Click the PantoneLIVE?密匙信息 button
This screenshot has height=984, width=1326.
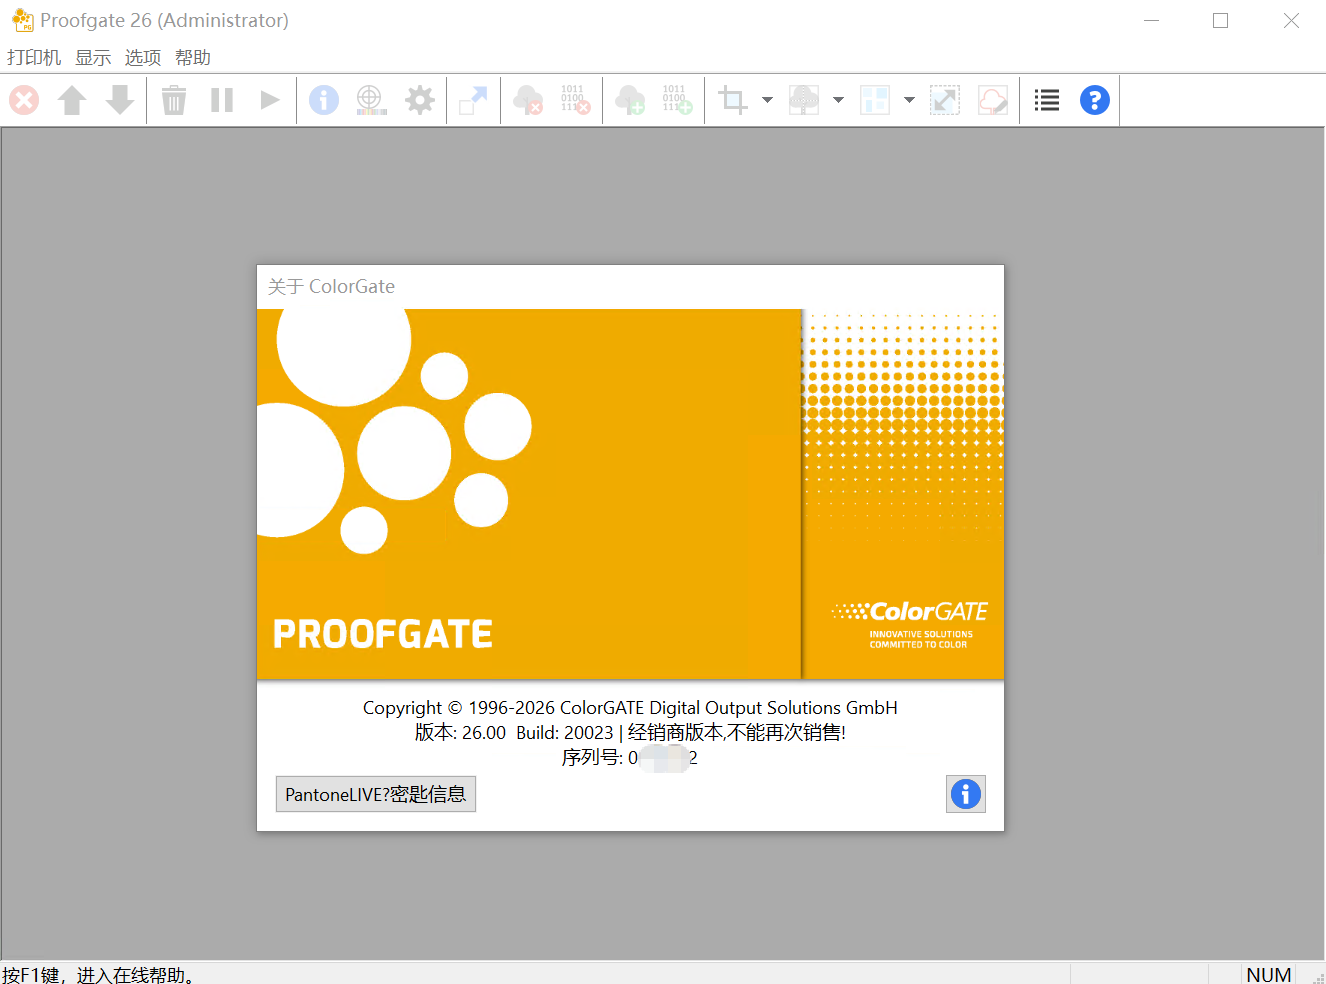click(376, 794)
